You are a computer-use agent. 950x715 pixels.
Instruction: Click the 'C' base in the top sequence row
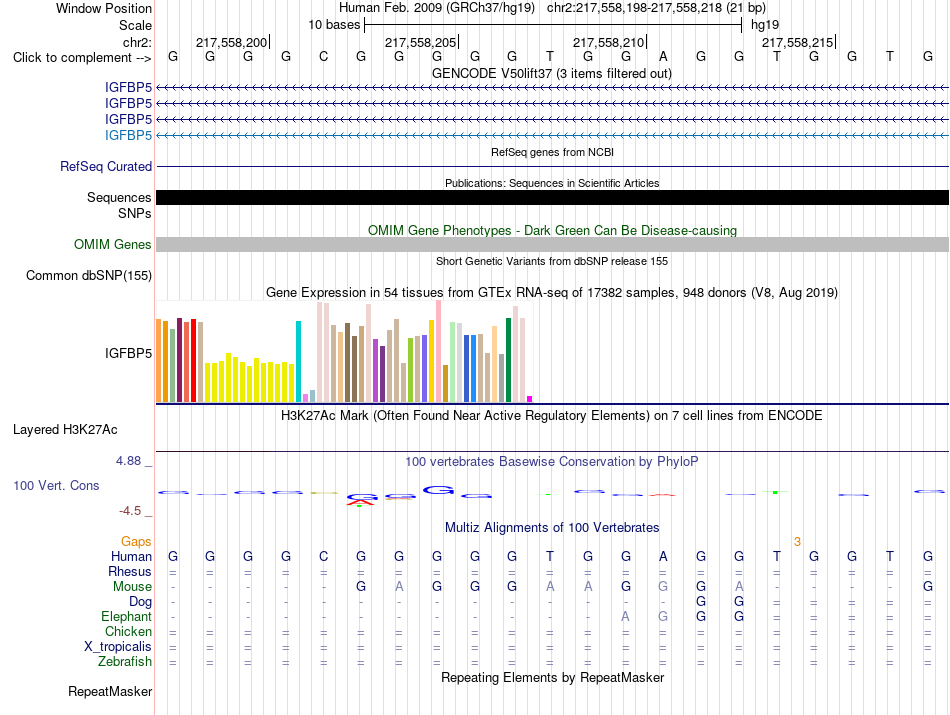pos(324,57)
